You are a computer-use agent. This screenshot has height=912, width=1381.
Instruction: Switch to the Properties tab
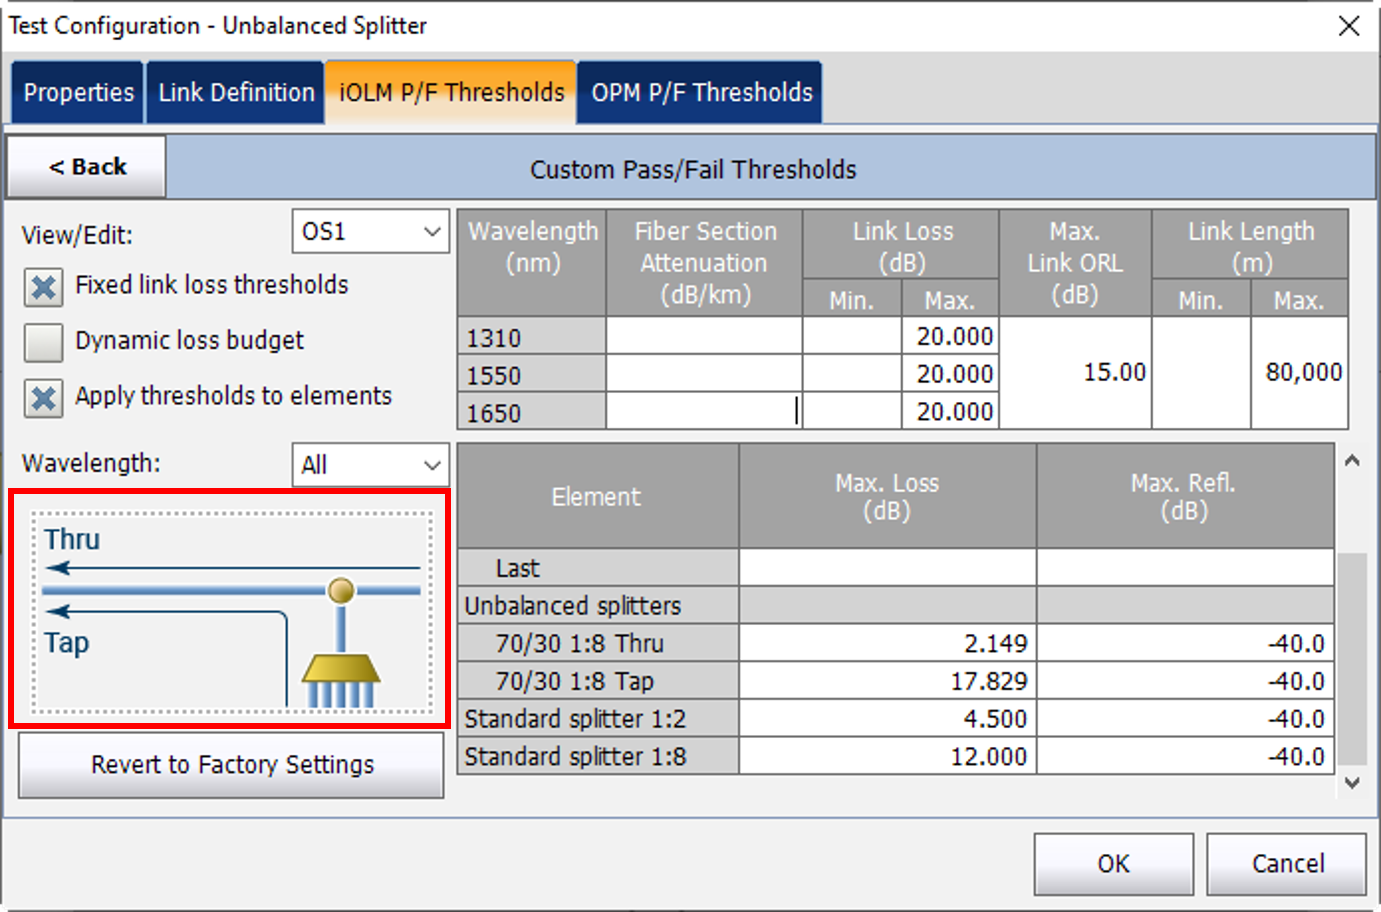click(x=78, y=92)
